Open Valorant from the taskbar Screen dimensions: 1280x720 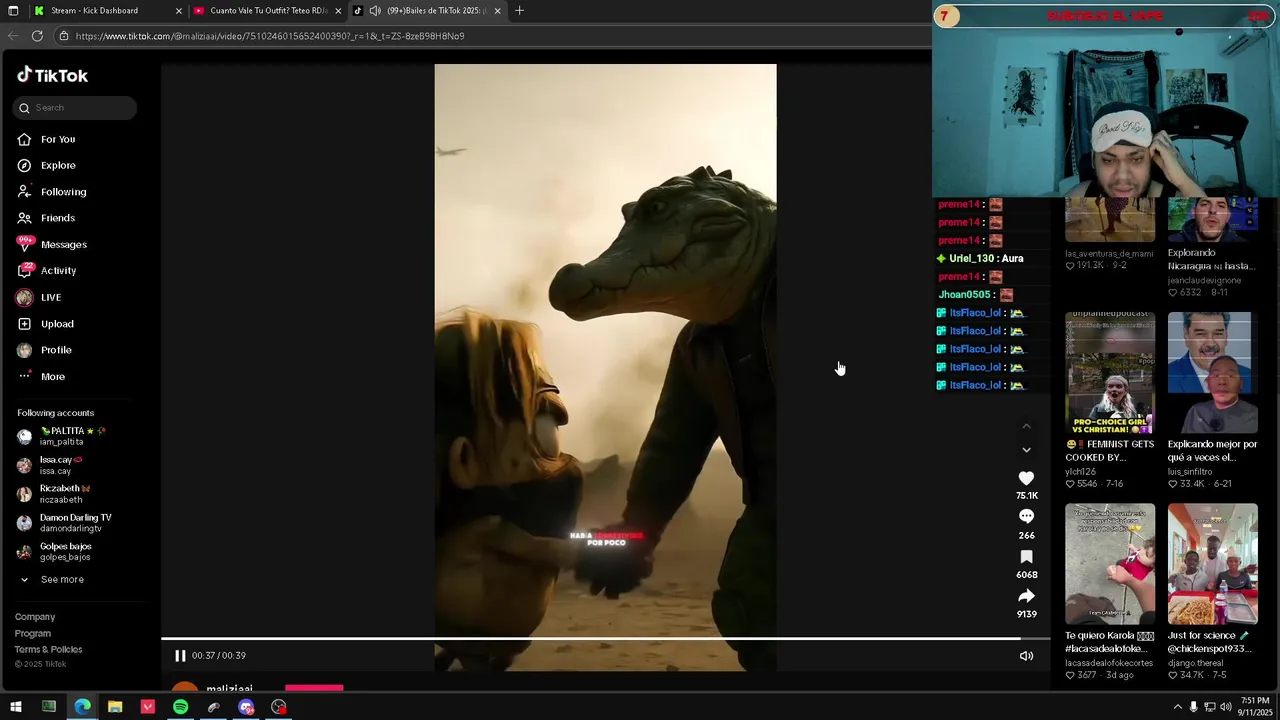point(148,707)
